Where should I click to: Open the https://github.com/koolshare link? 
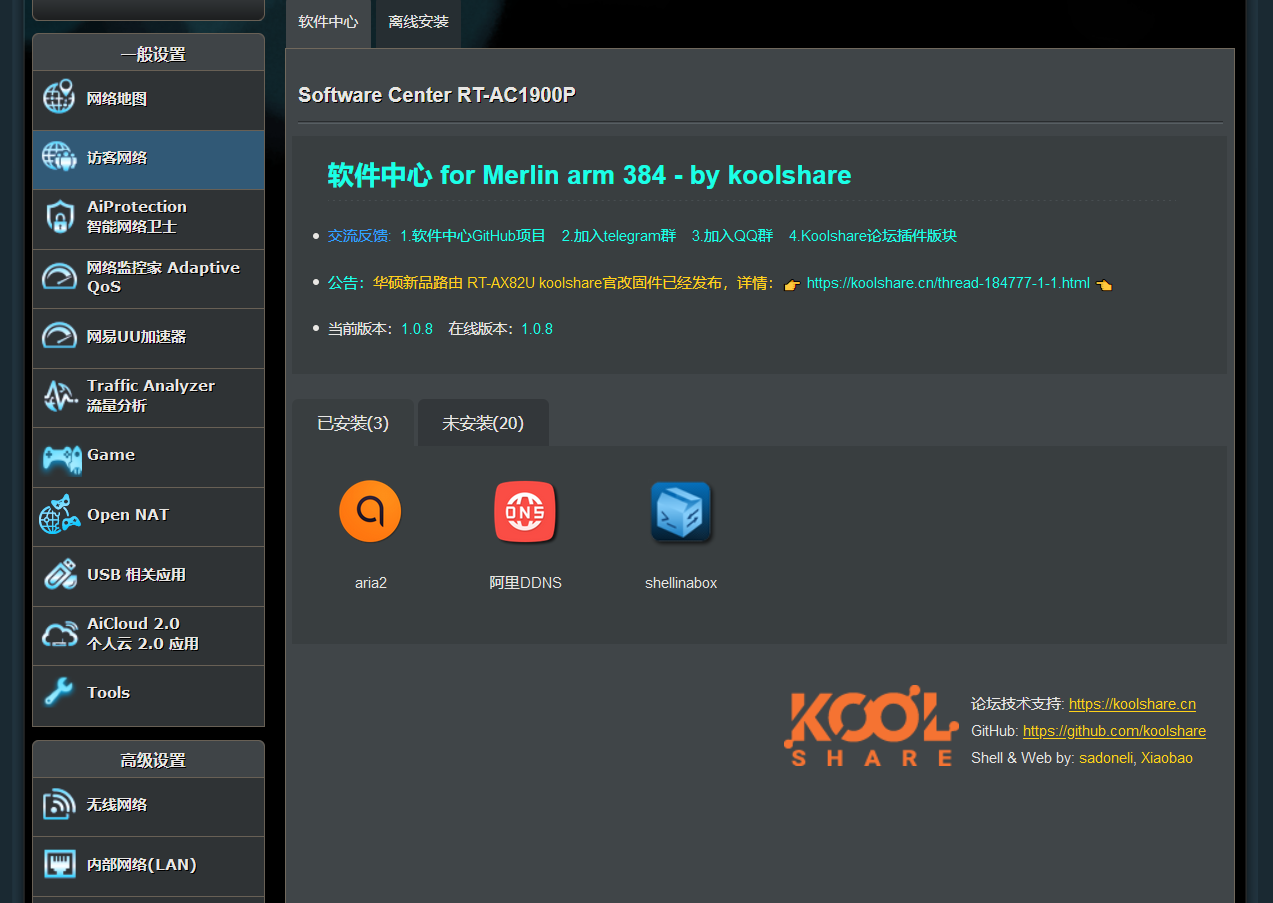[1114, 731]
